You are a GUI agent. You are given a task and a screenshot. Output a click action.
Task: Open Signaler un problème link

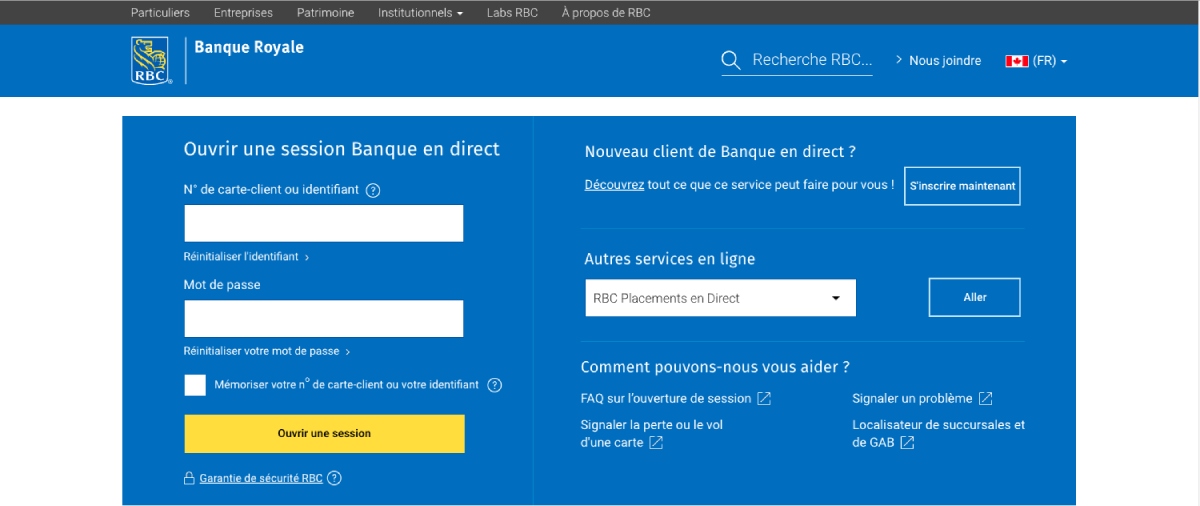click(x=912, y=398)
